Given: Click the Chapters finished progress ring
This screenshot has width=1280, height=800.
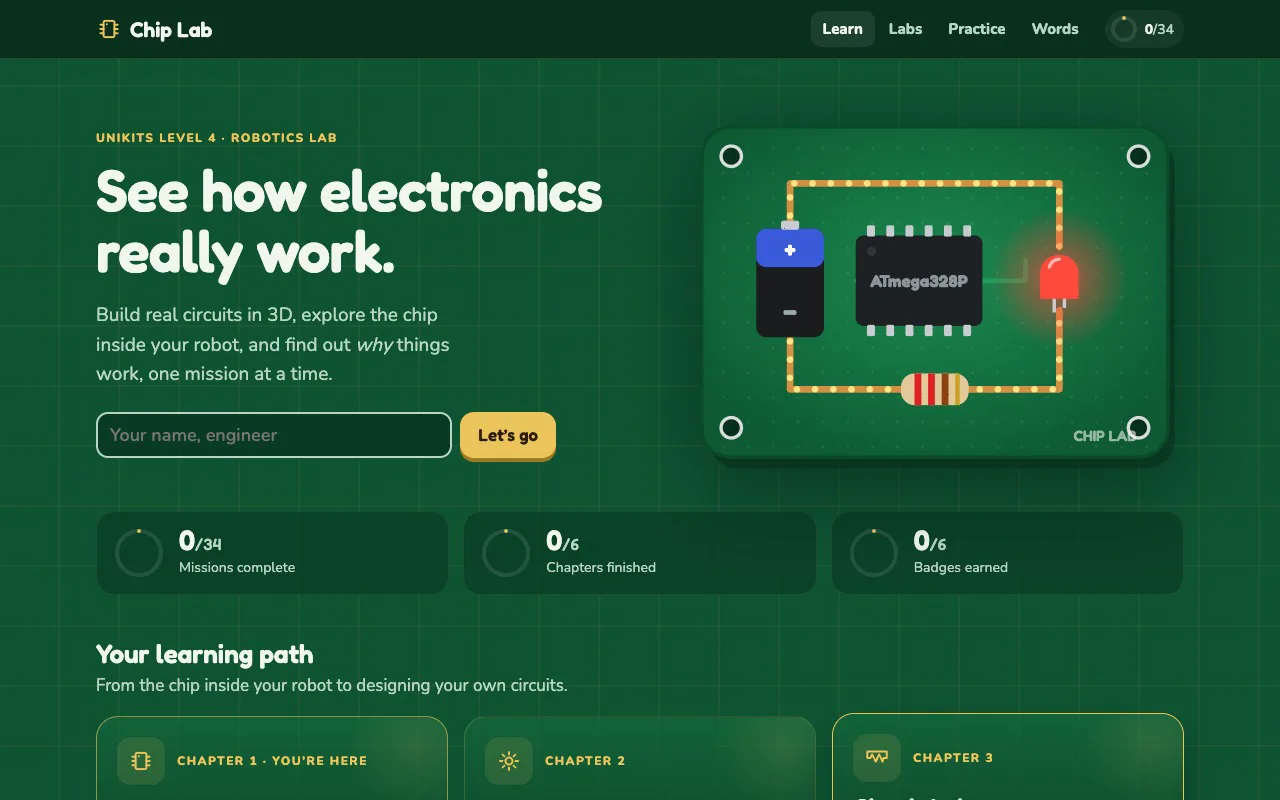Looking at the screenshot, I should coord(506,553).
